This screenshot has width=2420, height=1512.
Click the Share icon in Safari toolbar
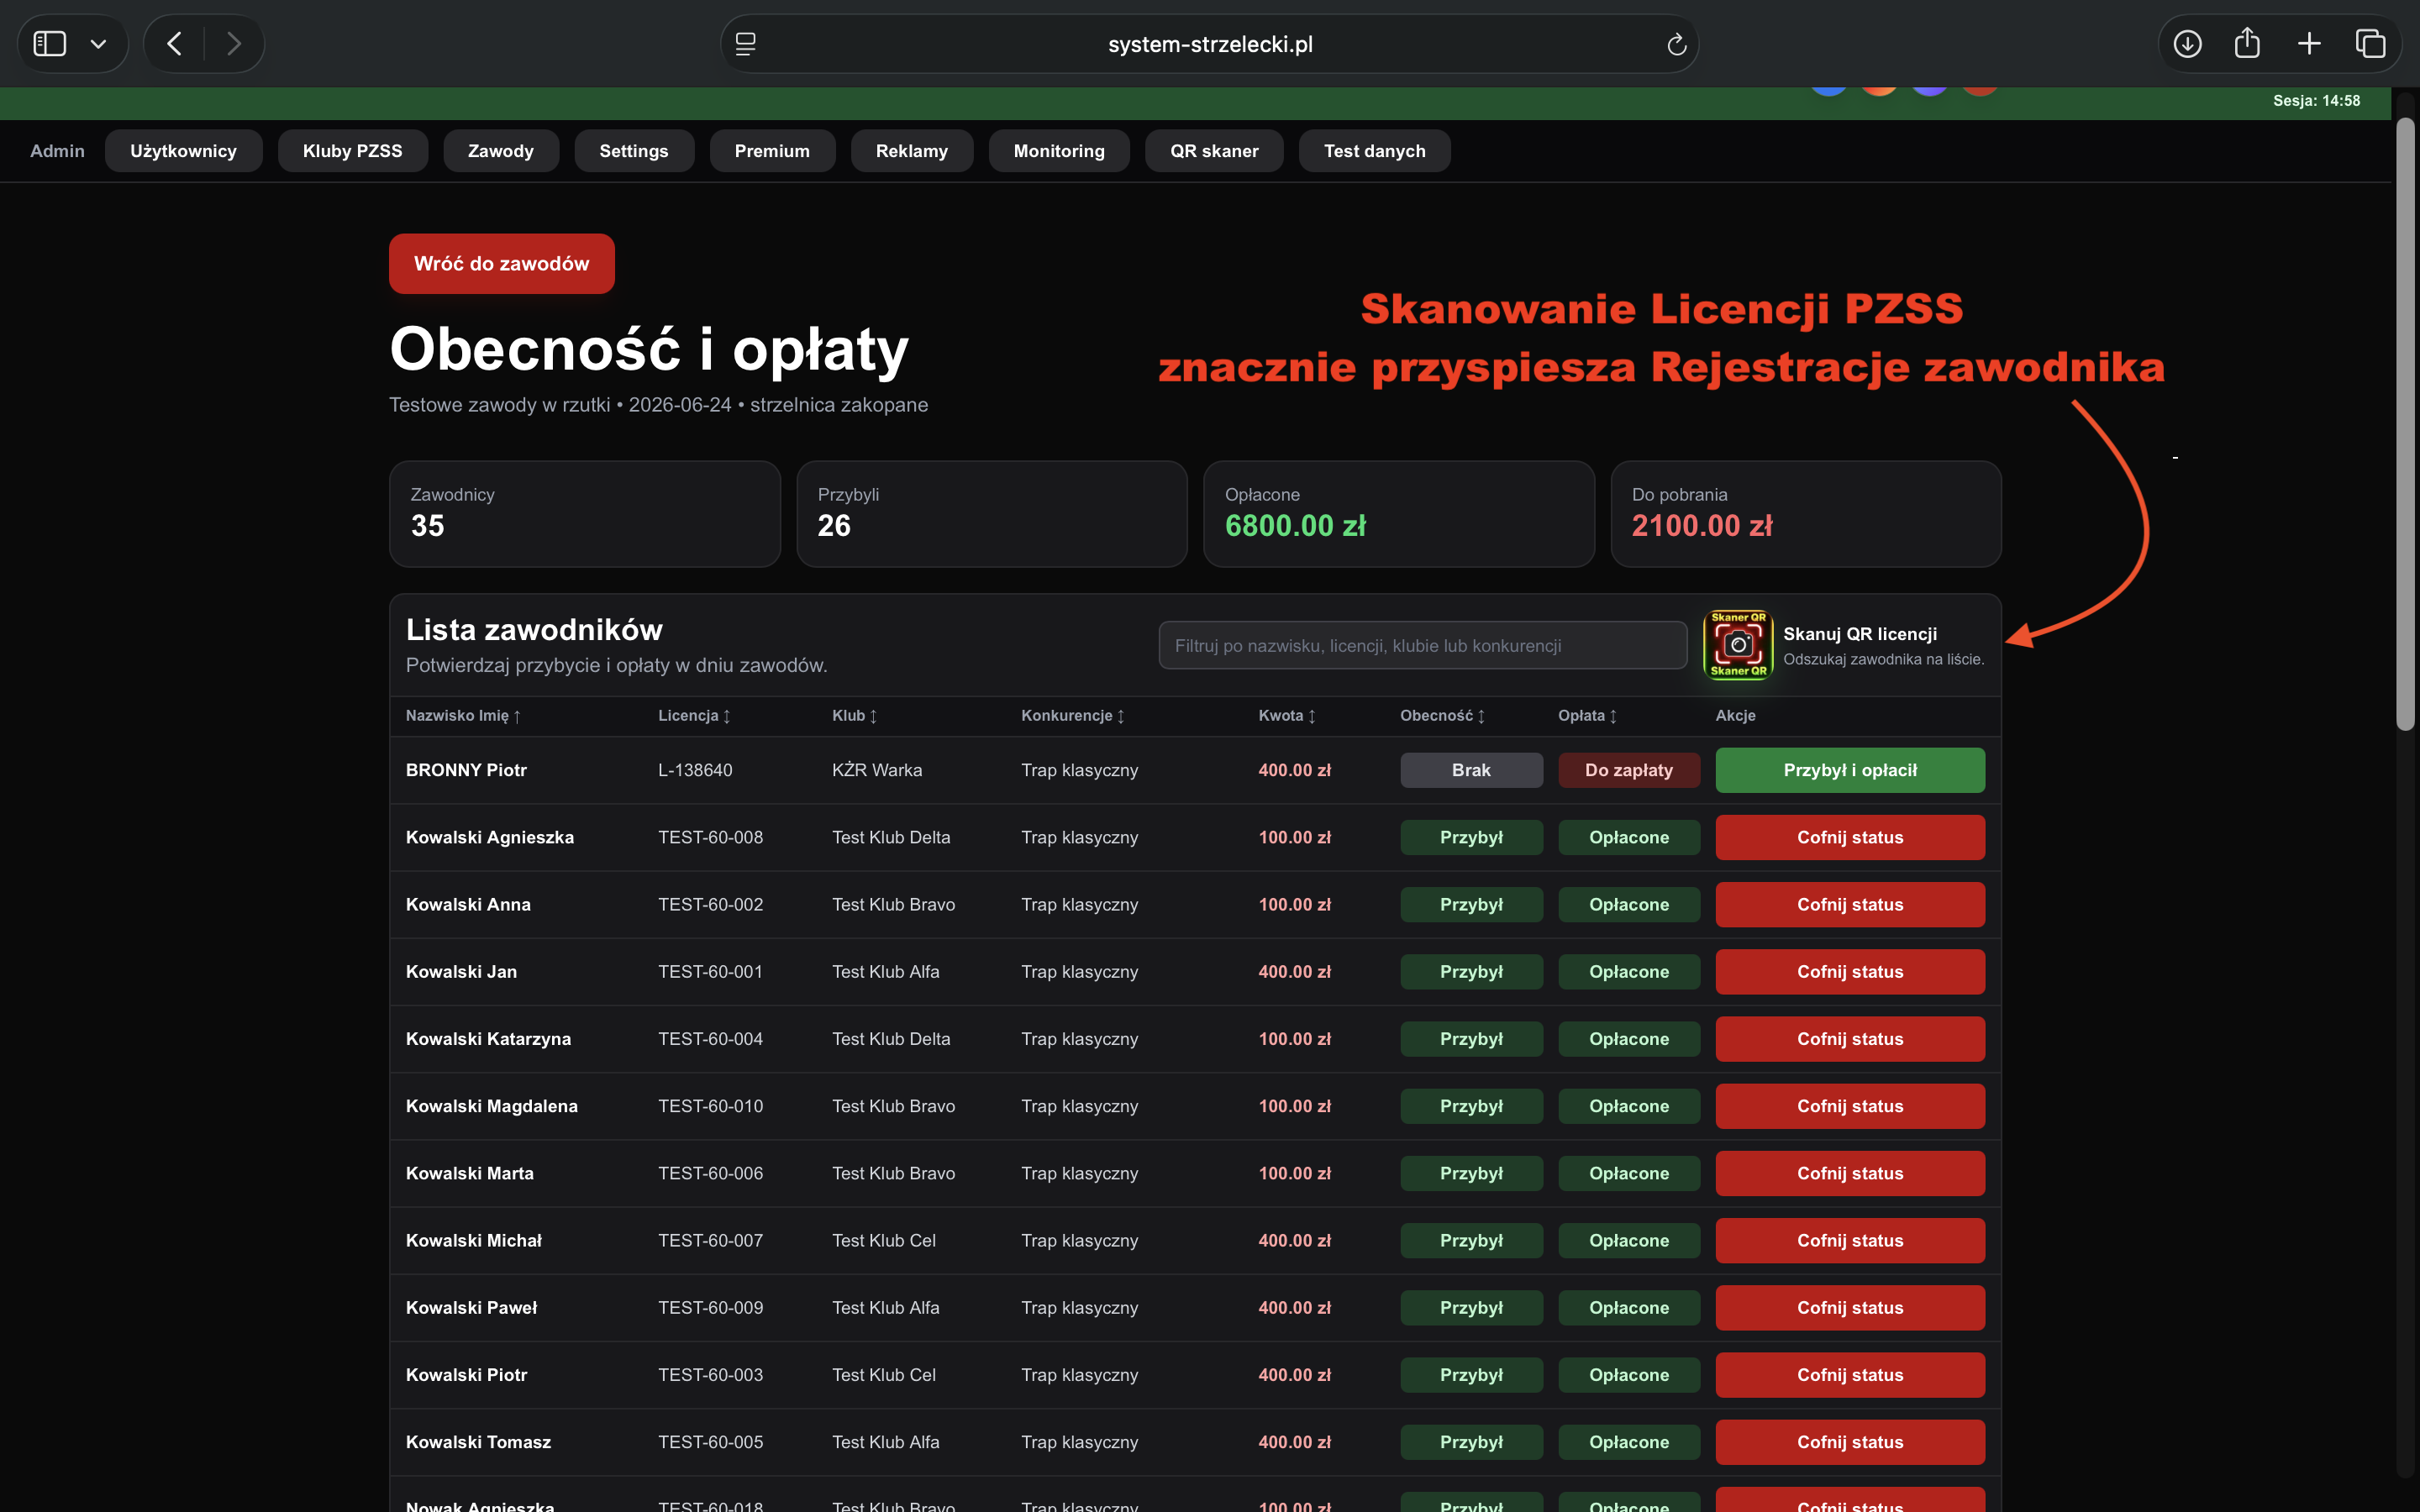(2247, 42)
